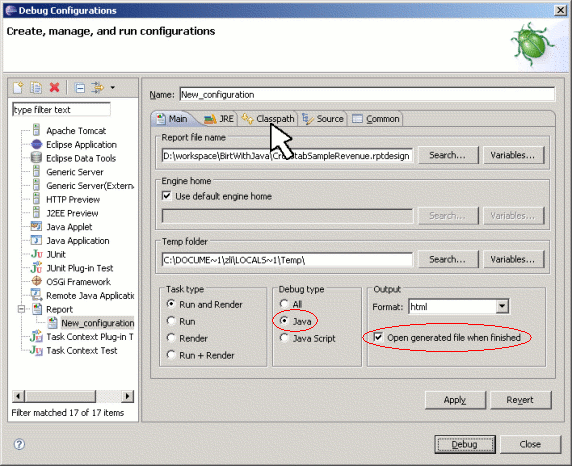572x466 pixels.
Task: Toggle Open generated file when finished
Action: [x=378, y=337]
